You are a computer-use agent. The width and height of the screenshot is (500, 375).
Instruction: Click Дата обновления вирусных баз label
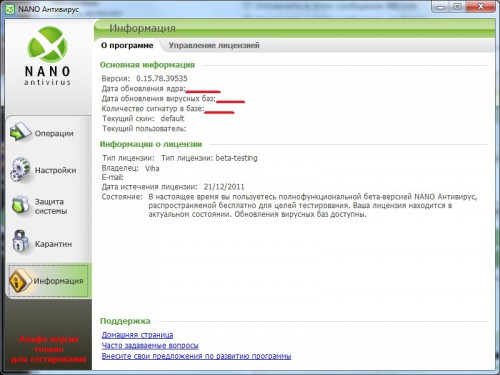click(159, 99)
